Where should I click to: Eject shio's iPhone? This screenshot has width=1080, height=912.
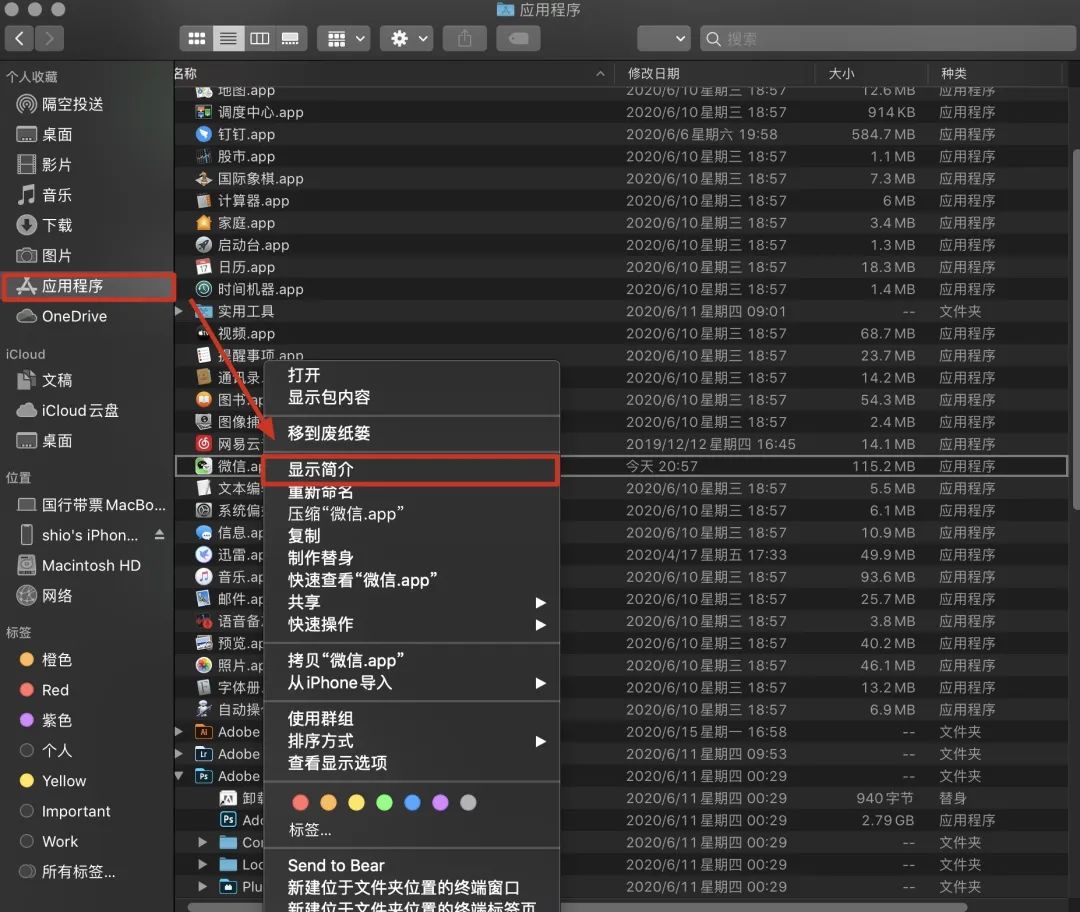click(159, 535)
